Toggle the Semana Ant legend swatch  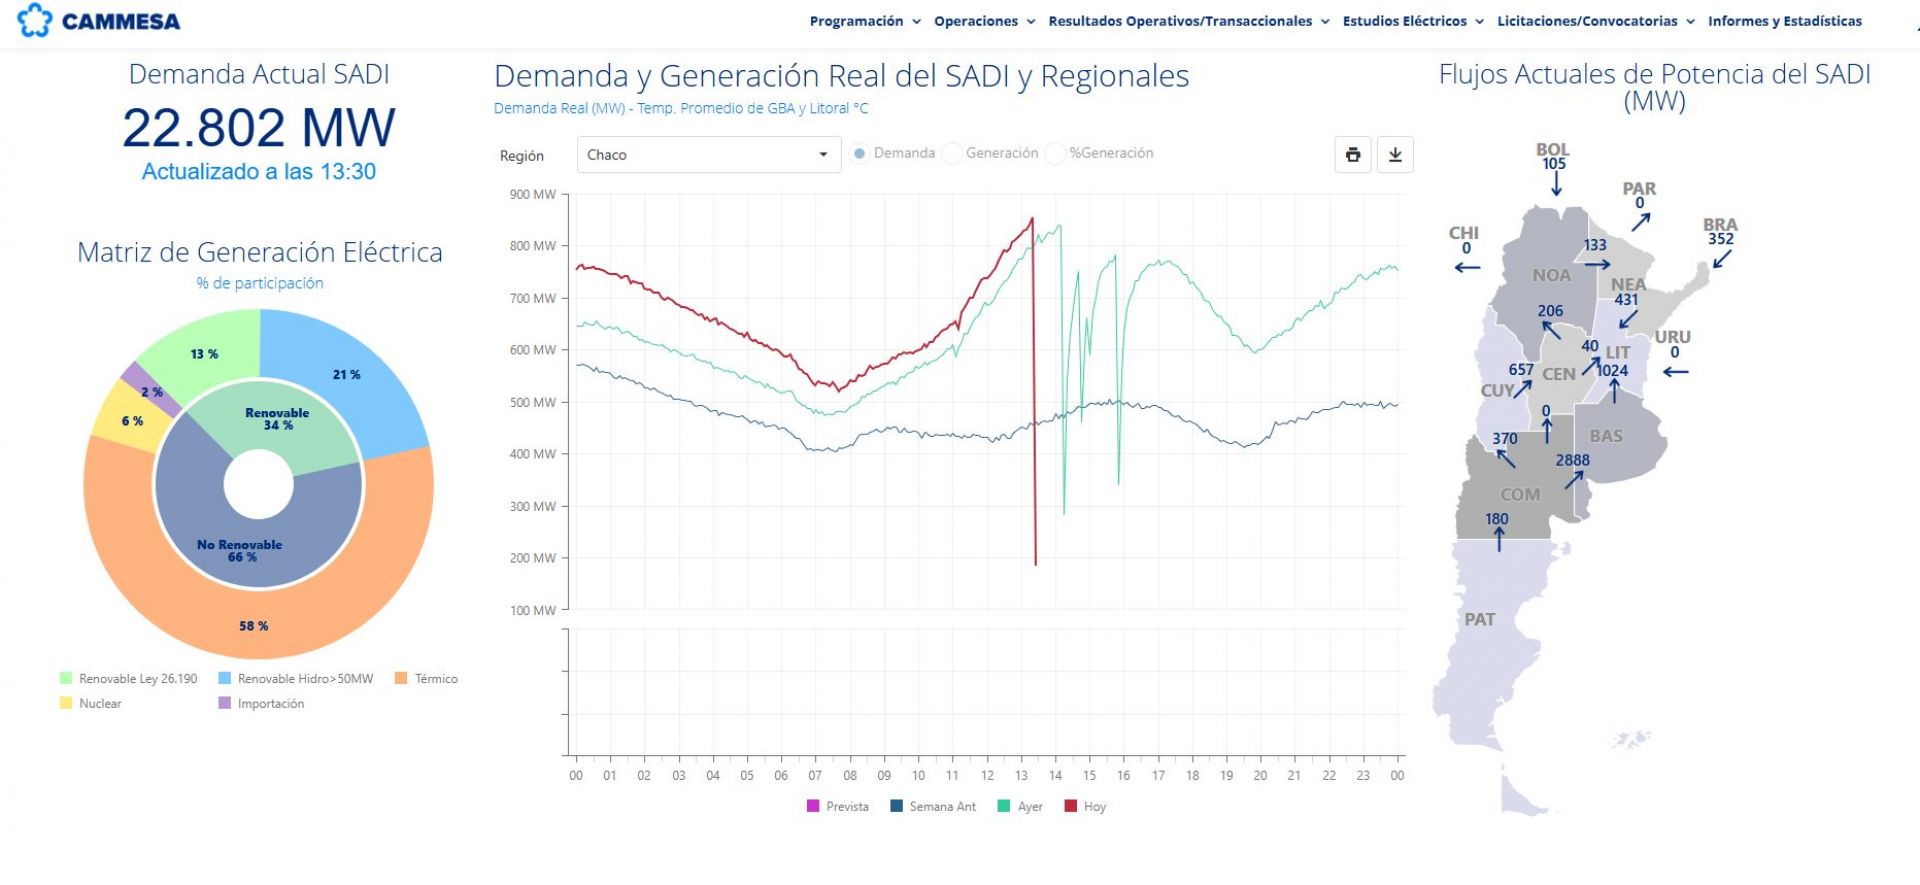coord(896,806)
